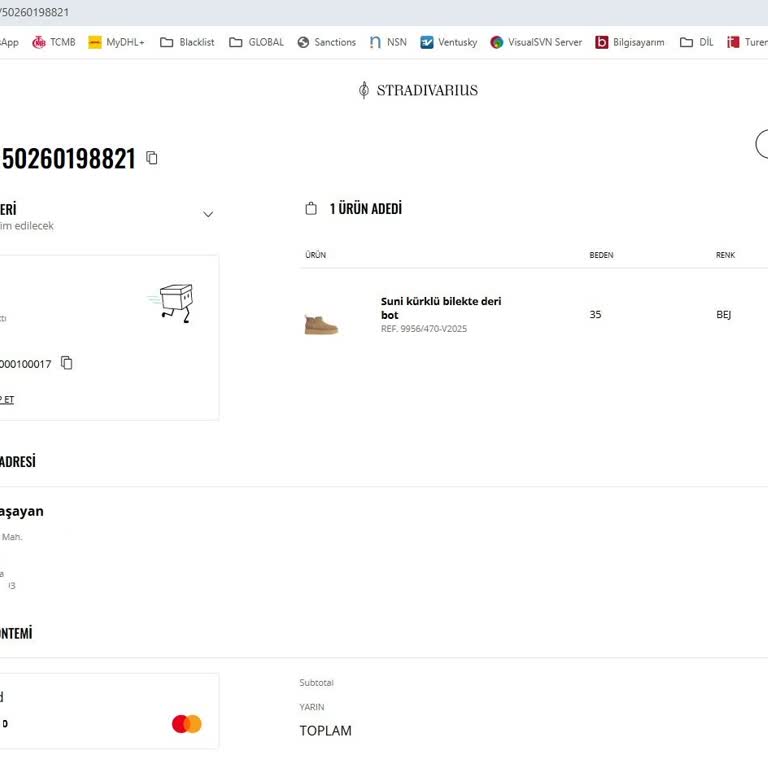The image size is (768, 768).
Task: Click the RENK column header
Action: click(x=725, y=255)
